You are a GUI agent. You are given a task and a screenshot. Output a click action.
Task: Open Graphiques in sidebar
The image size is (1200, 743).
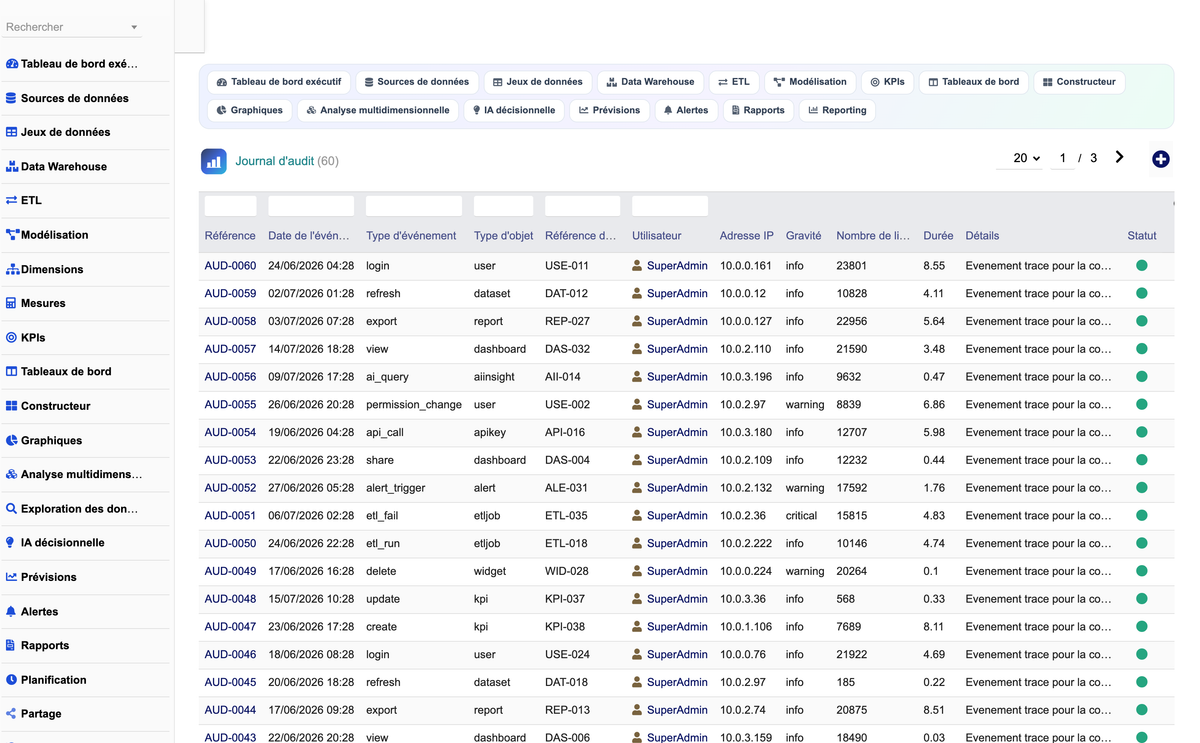(44, 441)
